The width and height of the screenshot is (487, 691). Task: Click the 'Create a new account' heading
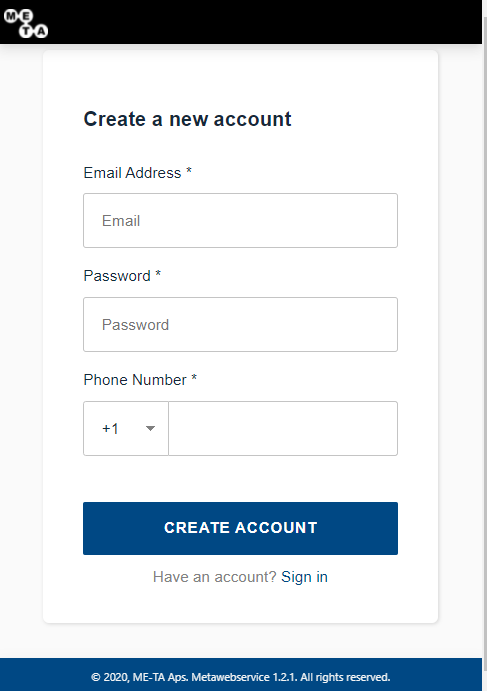(187, 119)
